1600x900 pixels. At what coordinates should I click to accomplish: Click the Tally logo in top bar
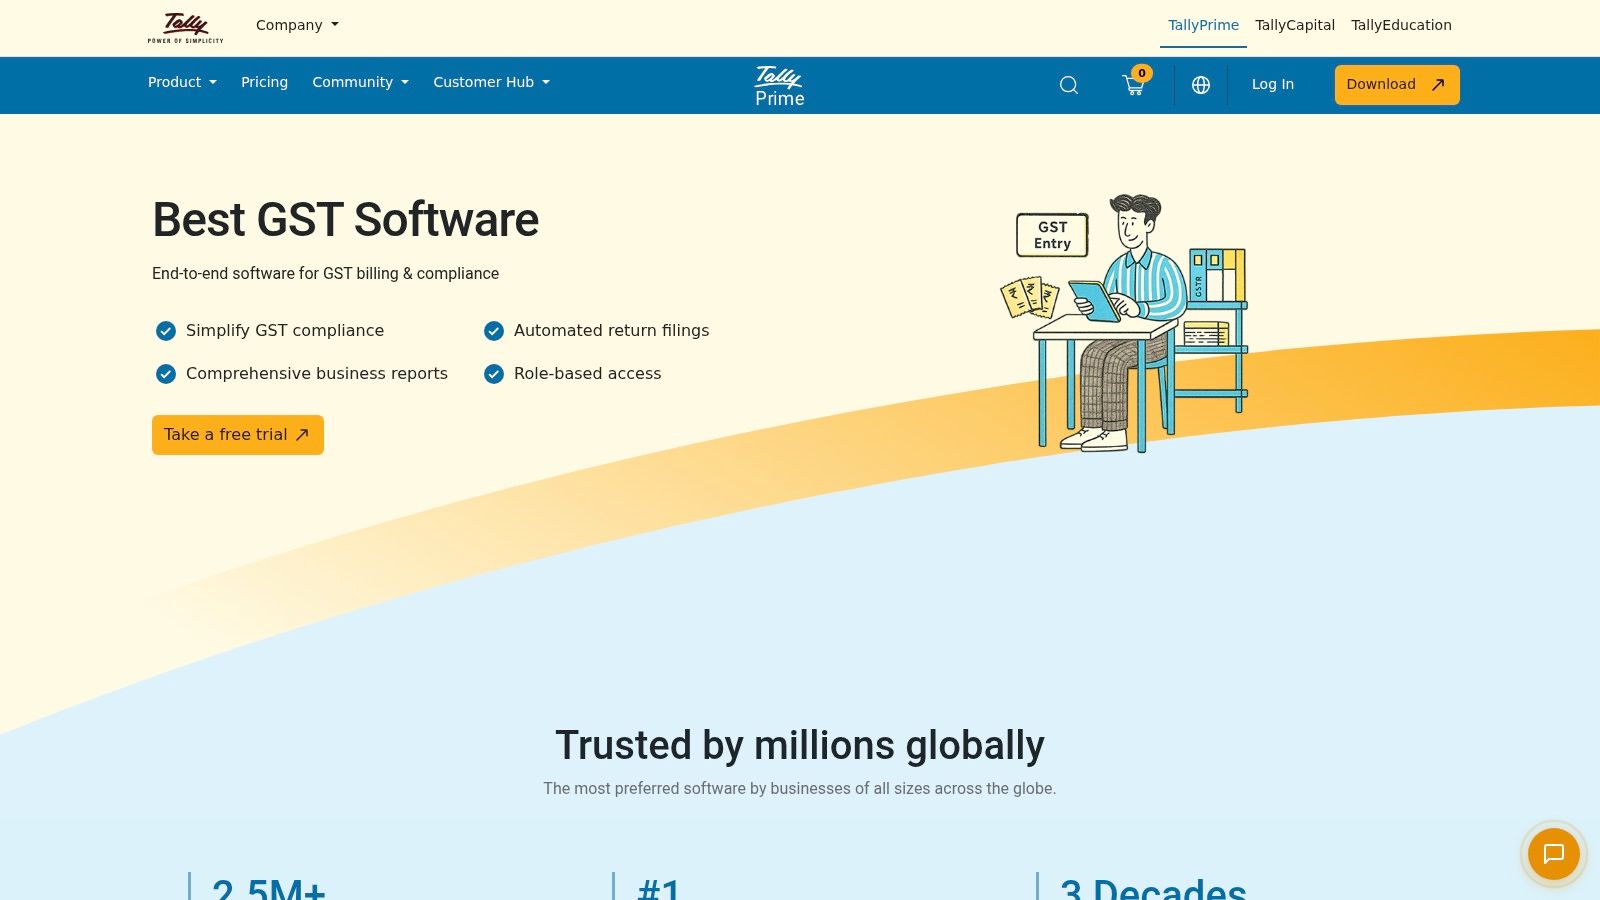(186, 27)
